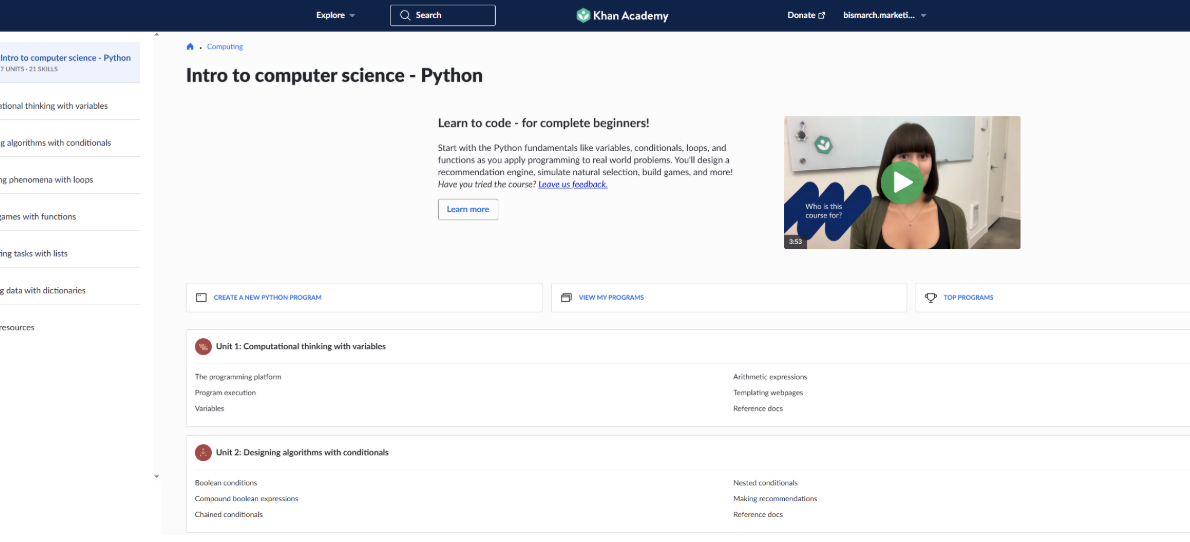Open sidebar unit 'data with dictionaries'
1190x542 pixels.
tap(44, 291)
